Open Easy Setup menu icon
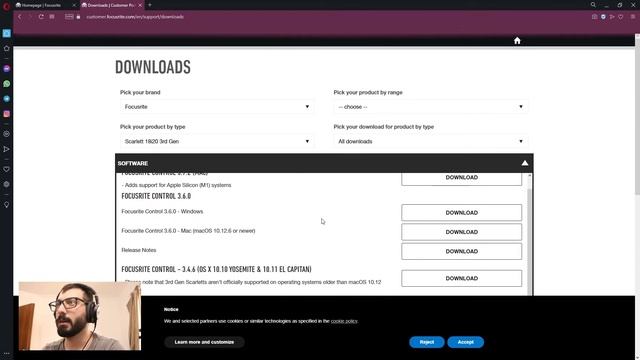This screenshot has height=360, width=640. [x=633, y=17]
